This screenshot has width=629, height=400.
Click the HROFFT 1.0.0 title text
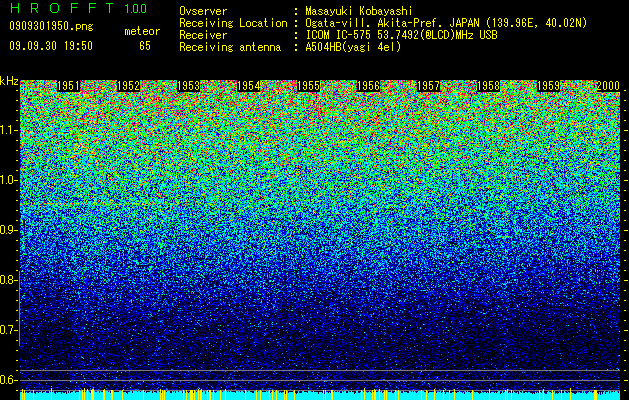point(78,8)
